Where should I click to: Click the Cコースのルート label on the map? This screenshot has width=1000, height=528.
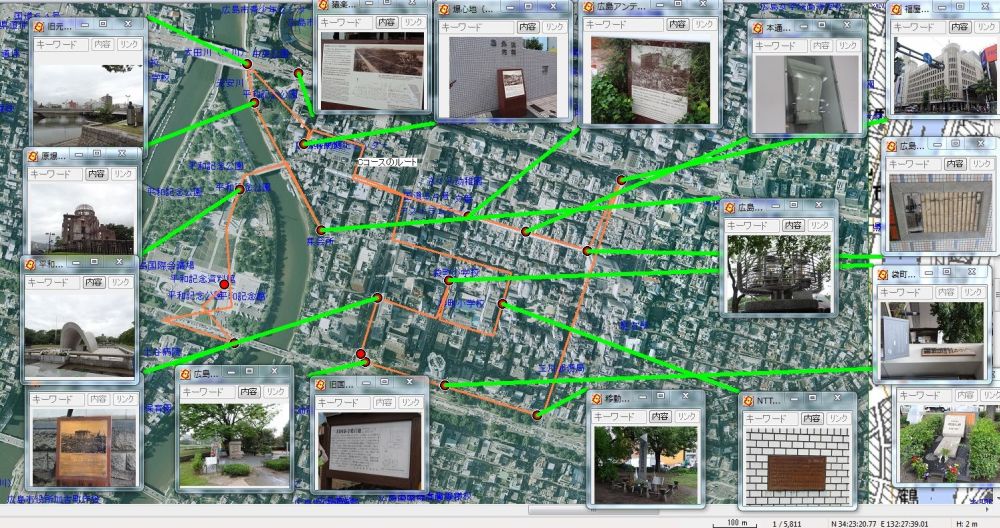(x=388, y=162)
